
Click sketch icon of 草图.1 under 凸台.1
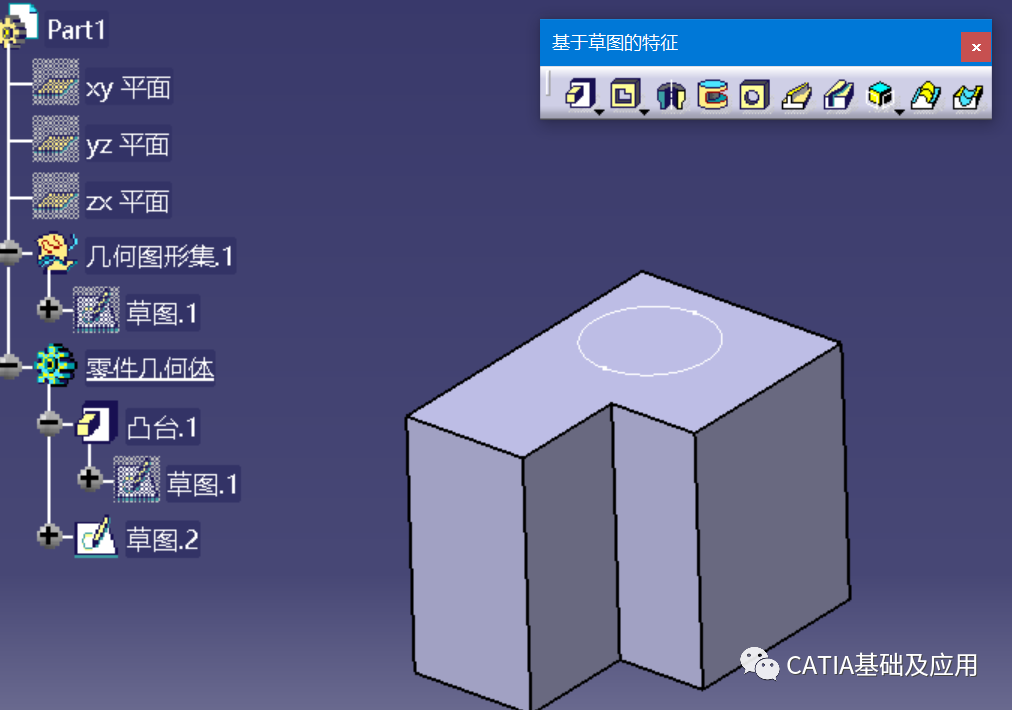[x=137, y=479]
